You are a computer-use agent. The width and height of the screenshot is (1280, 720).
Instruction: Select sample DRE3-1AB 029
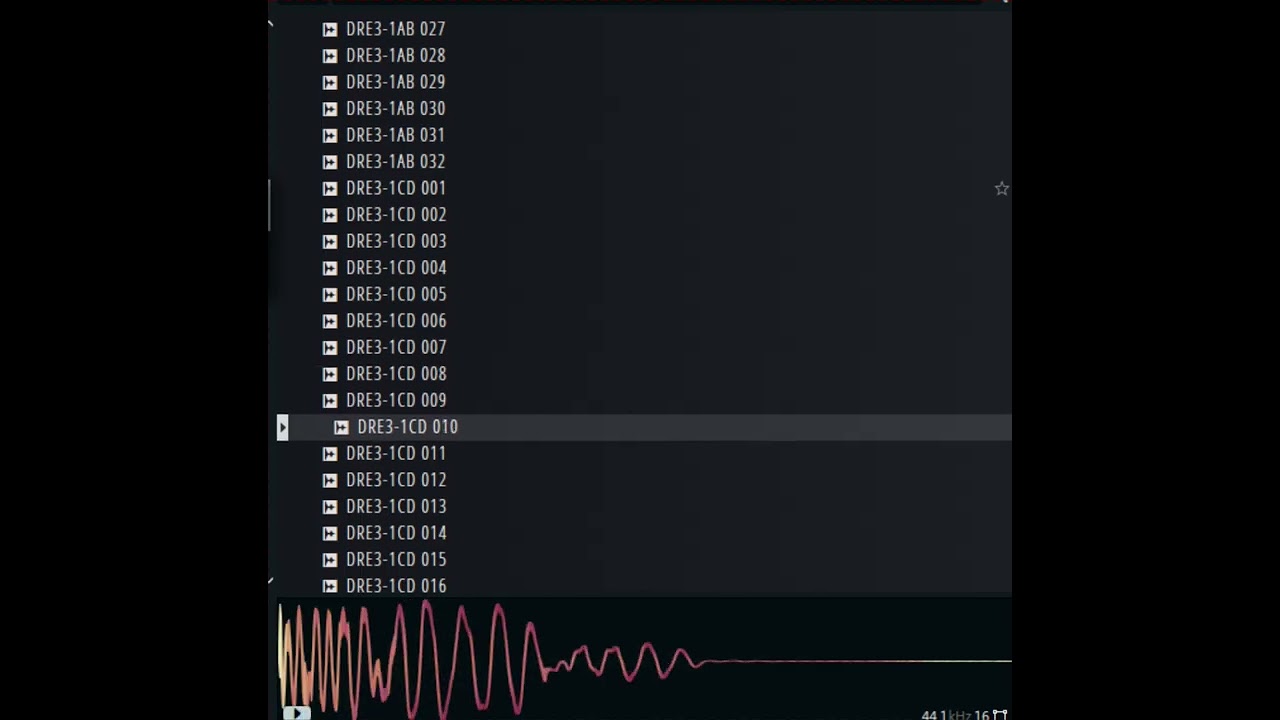[395, 82]
